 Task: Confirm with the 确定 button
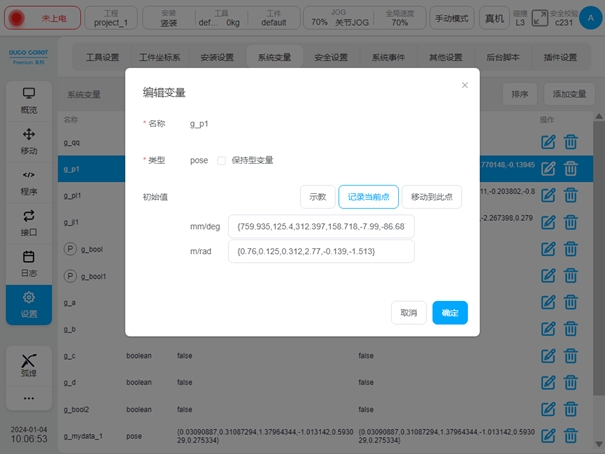point(449,313)
